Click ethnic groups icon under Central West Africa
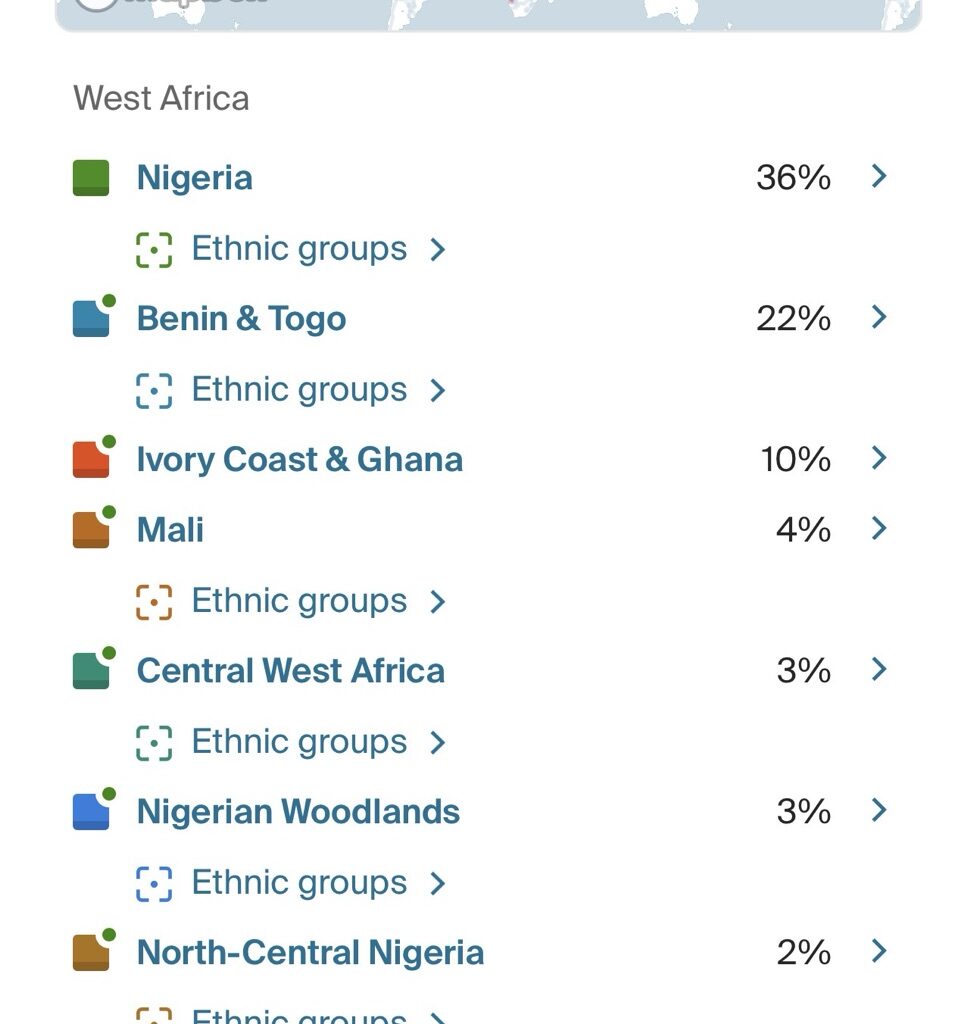The height and width of the screenshot is (1024, 977). pos(154,742)
